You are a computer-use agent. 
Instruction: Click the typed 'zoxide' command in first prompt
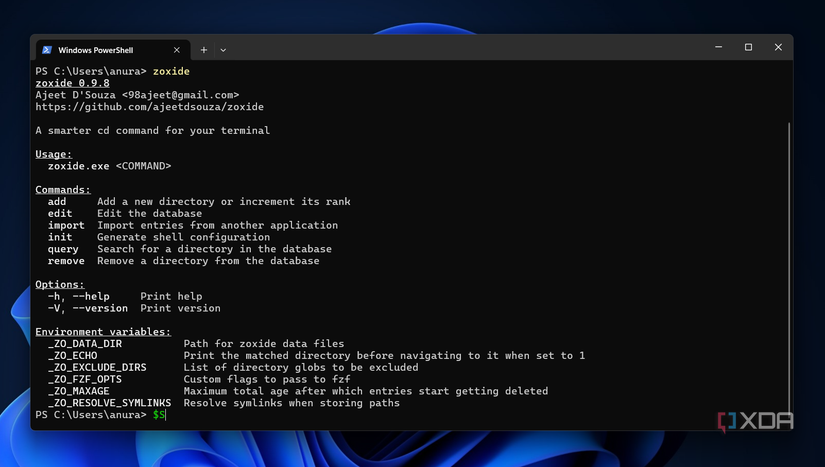point(171,72)
